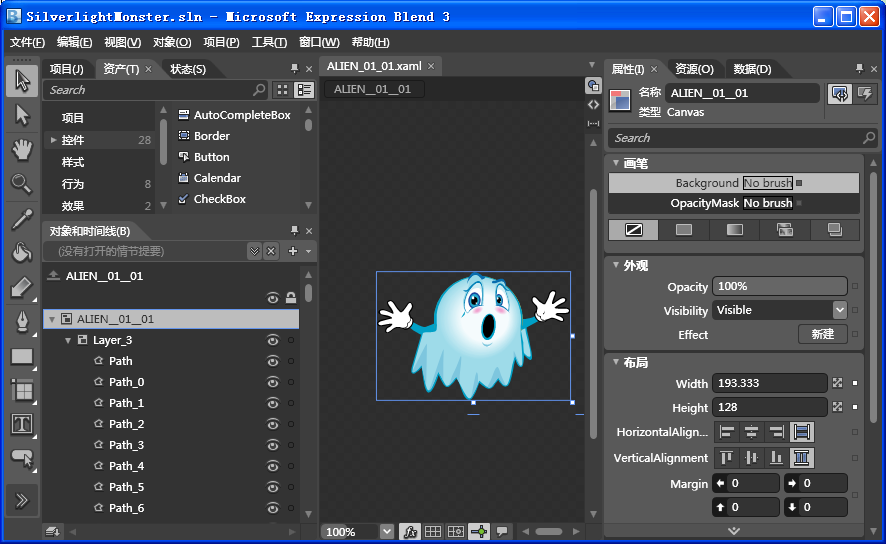Select the No brush tab

(633, 230)
